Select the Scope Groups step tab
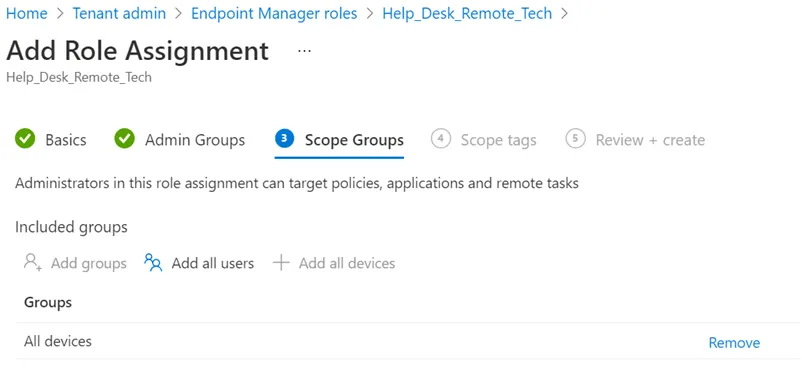The height and width of the screenshot is (377, 802). click(354, 140)
